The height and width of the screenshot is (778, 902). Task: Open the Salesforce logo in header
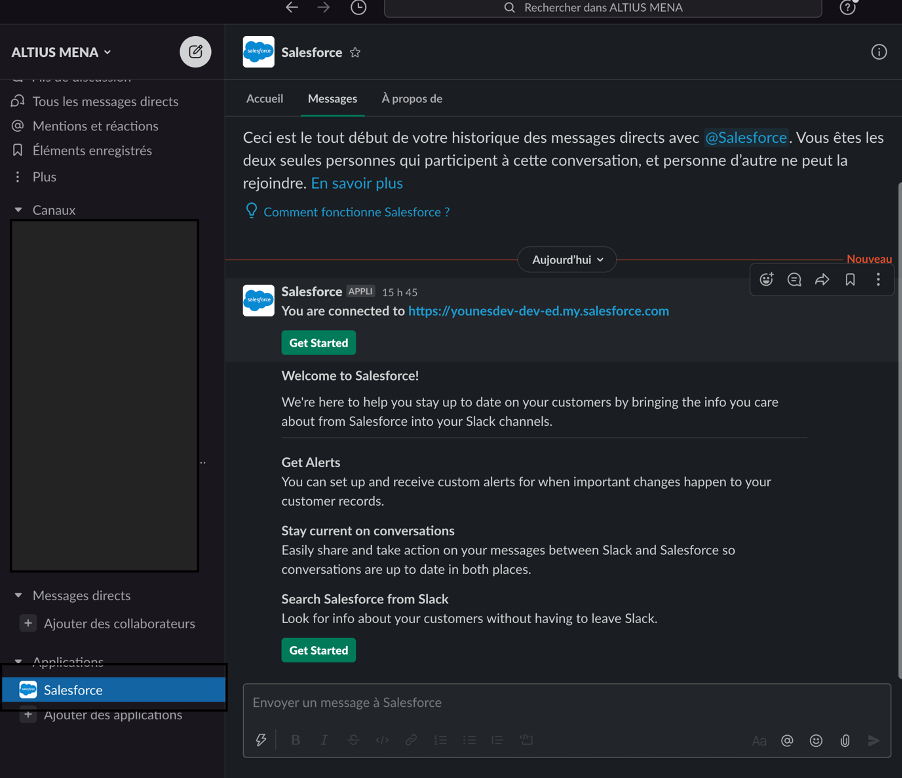258,52
